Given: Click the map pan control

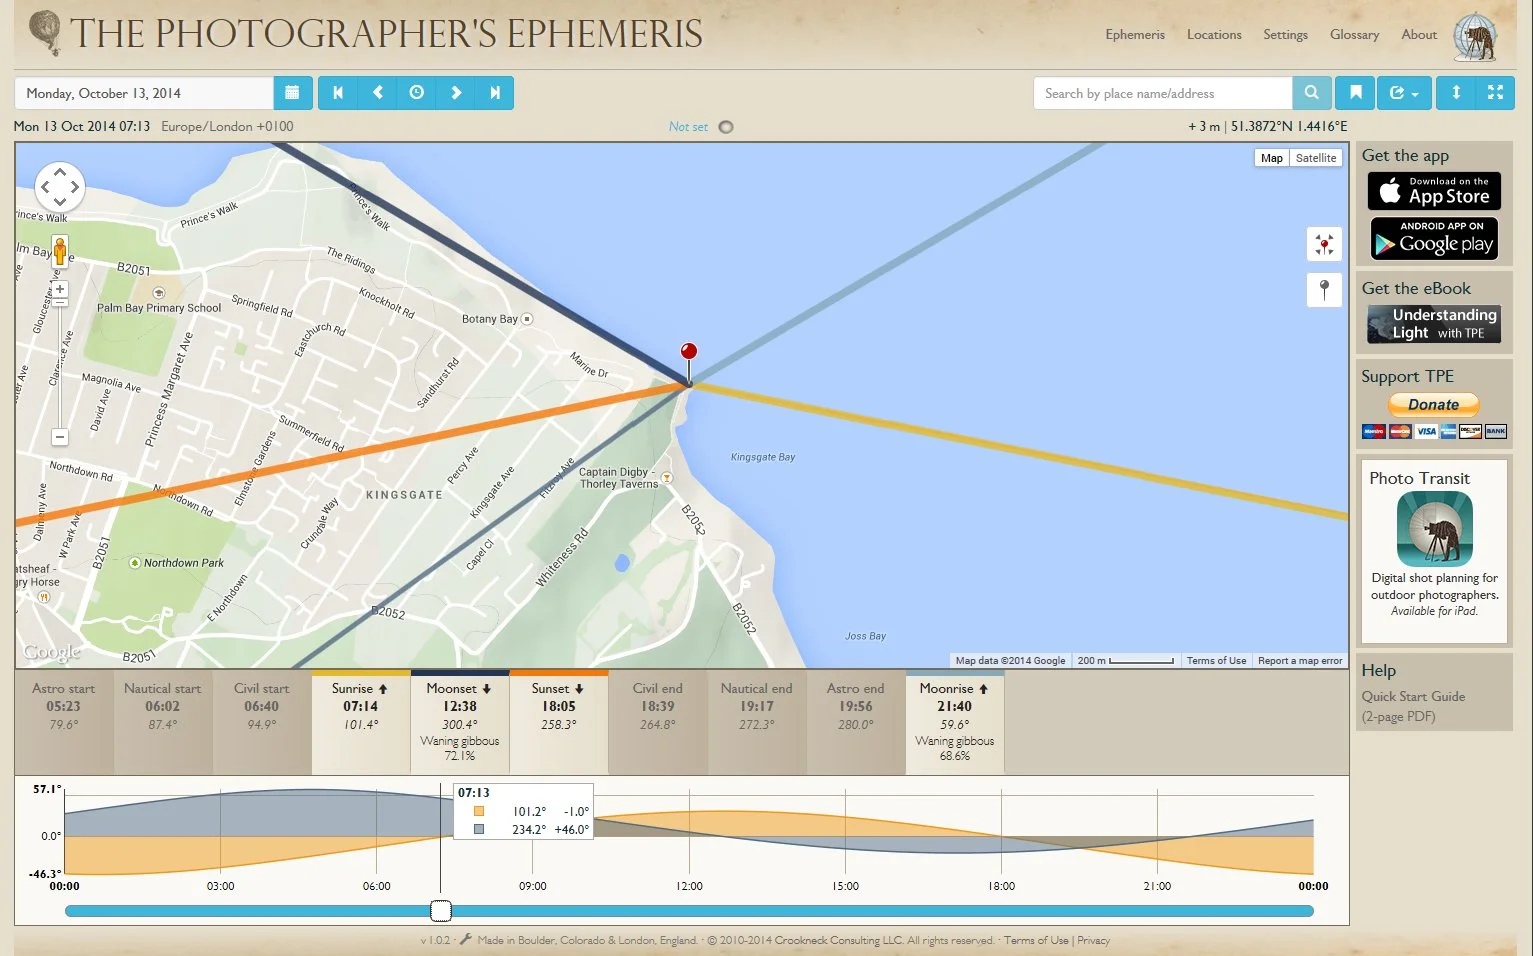Looking at the screenshot, I should click(59, 187).
